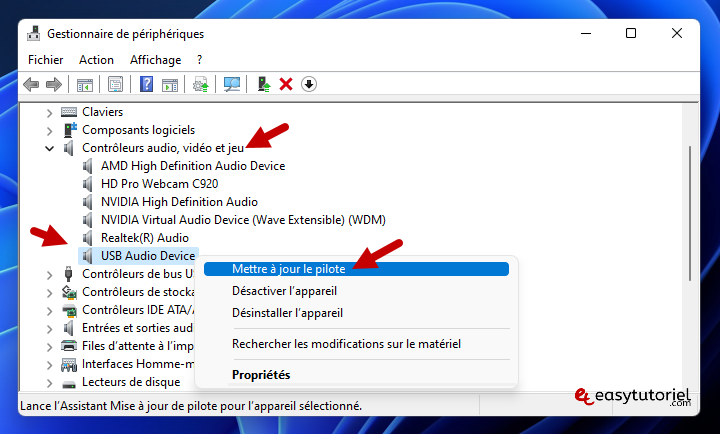Expand the Contrôleurs de stockage category
720x434 pixels.
click(50, 293)
